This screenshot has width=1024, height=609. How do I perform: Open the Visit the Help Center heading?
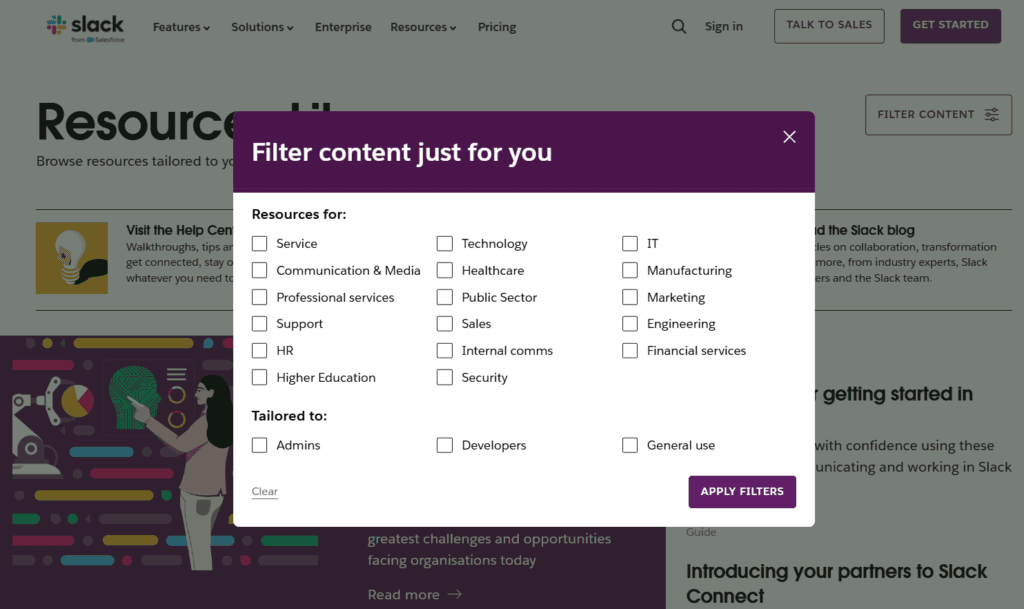[x=180, y=230]
